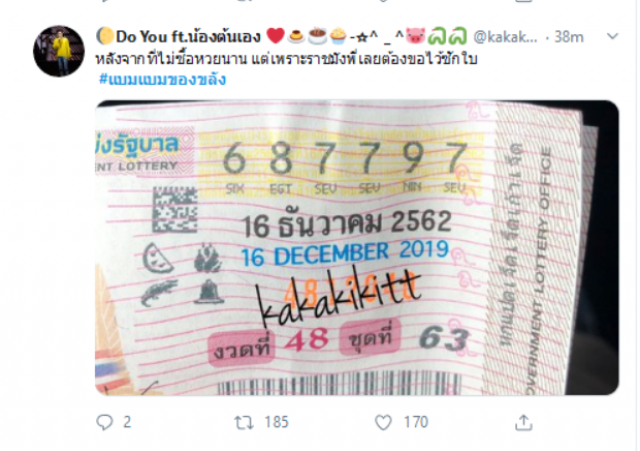Open the @kakak... username handle
Image resolution: width=640 pixels, height=451 pixels.
click(505, 37)
